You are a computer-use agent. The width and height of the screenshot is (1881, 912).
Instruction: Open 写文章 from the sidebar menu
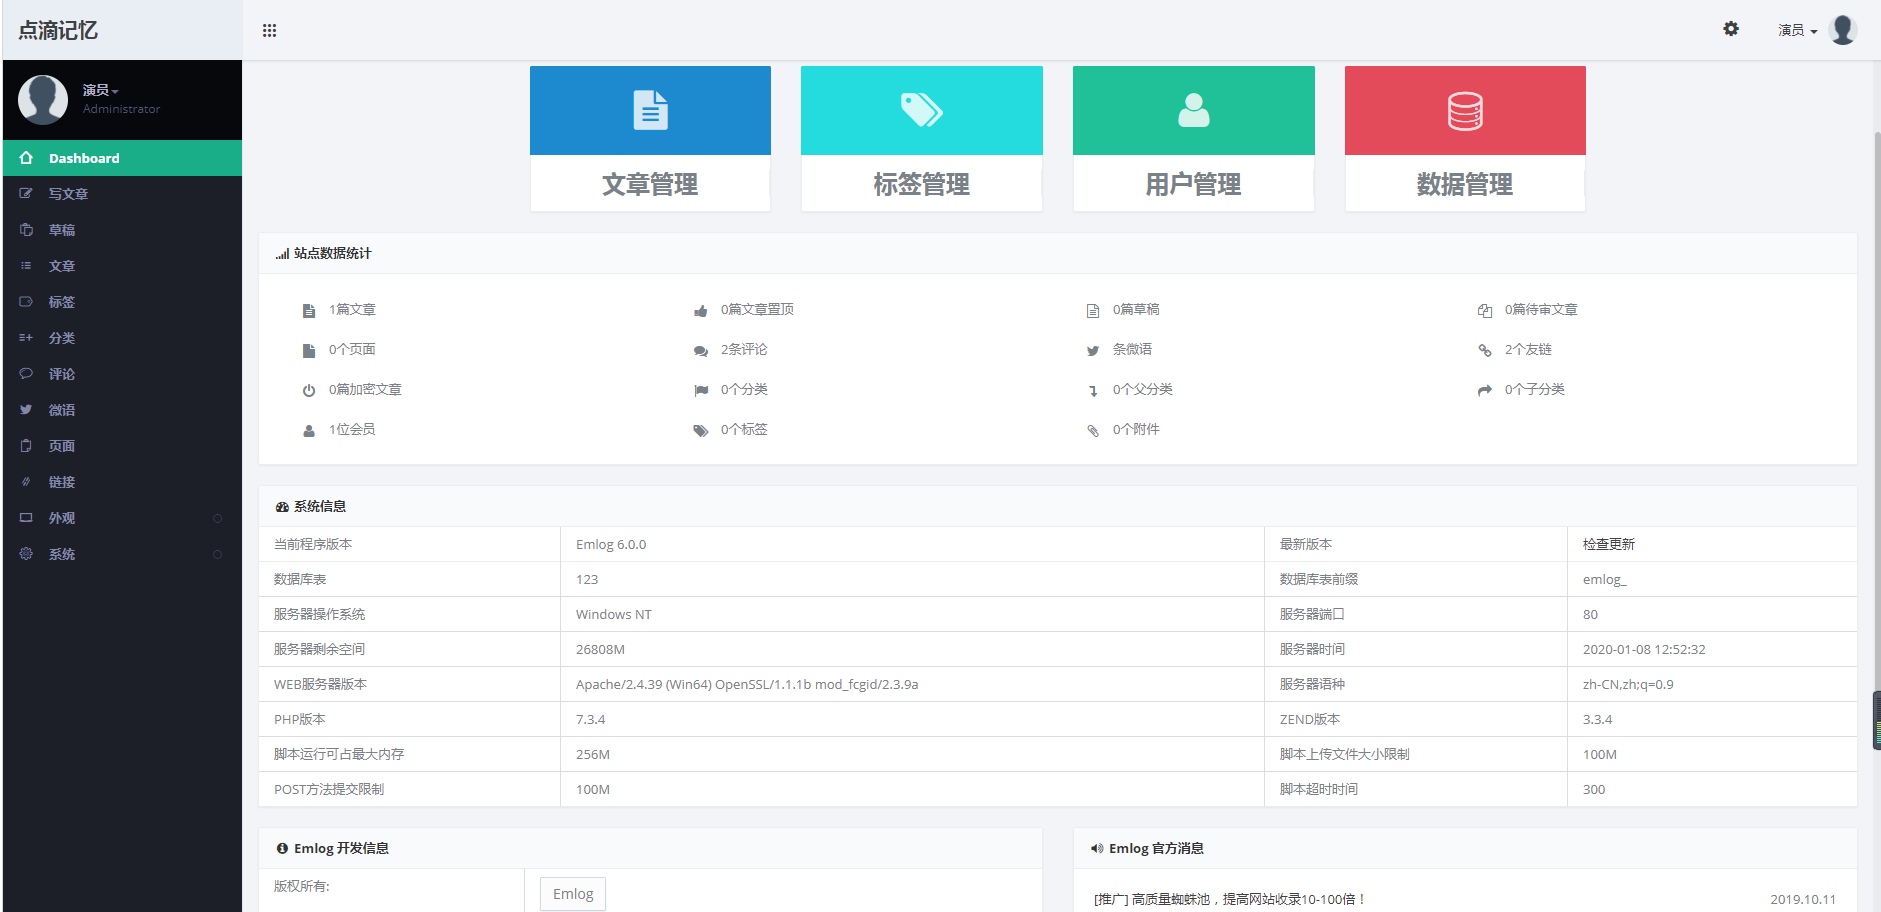pyautogui.click(x=68, y=194)
